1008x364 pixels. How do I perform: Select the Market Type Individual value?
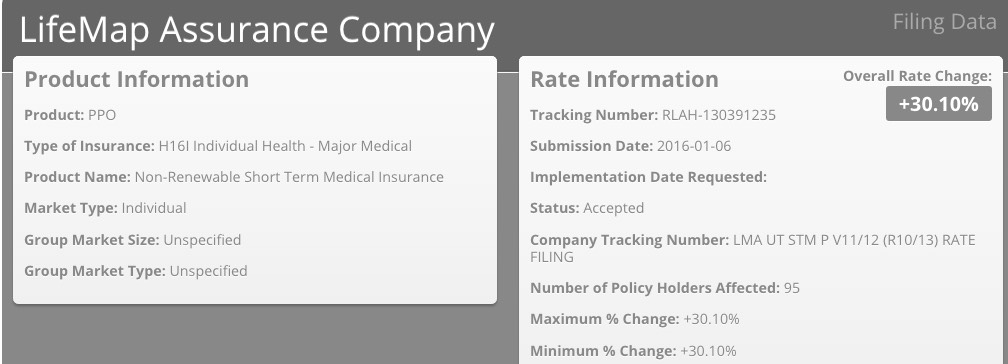tap(154, 208)
